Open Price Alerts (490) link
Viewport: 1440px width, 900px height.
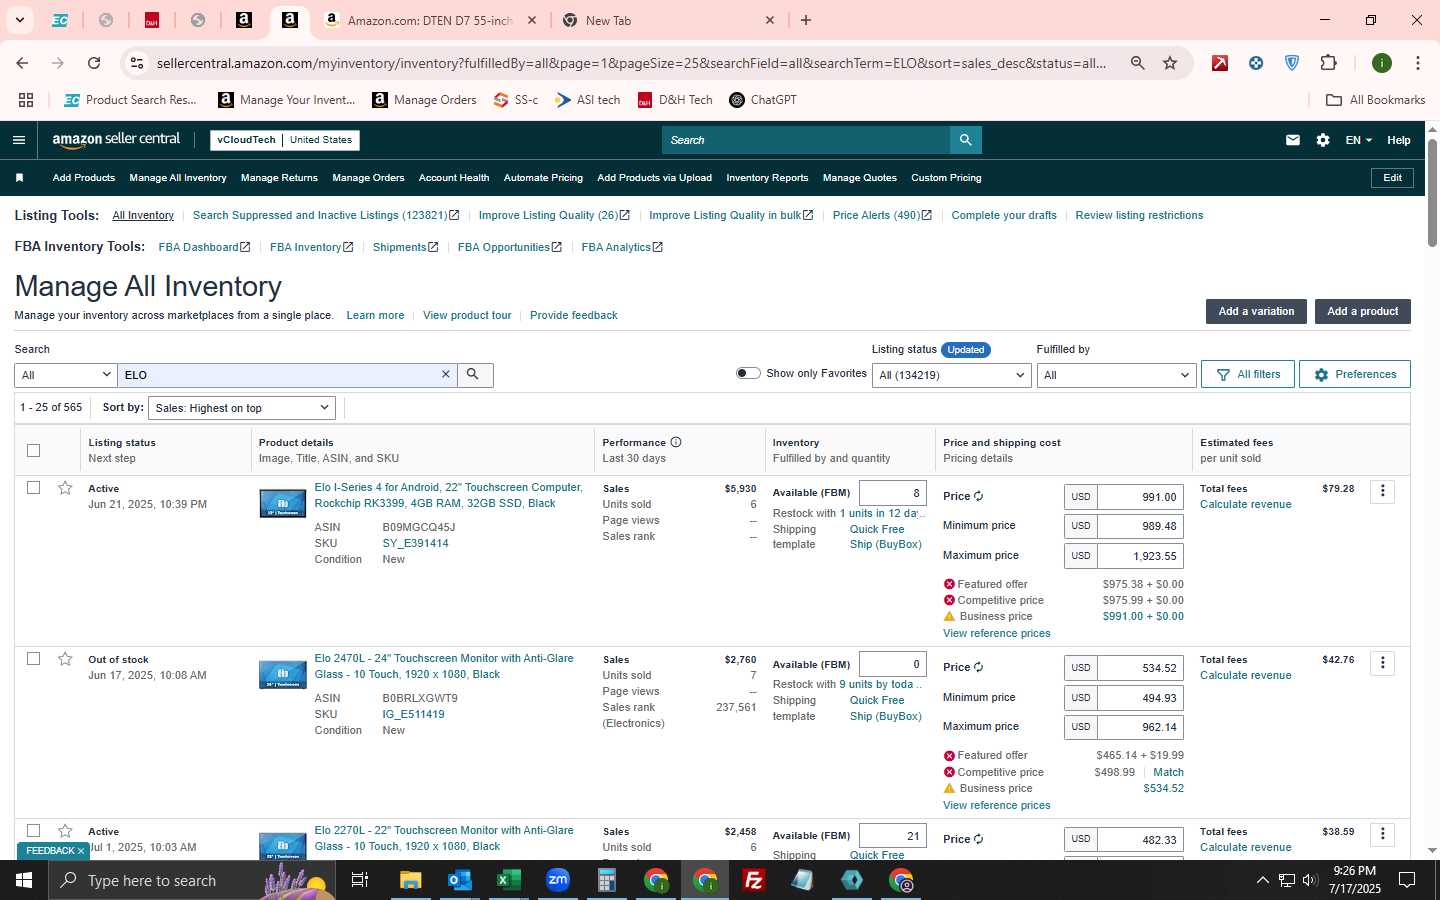pos(882,215)
